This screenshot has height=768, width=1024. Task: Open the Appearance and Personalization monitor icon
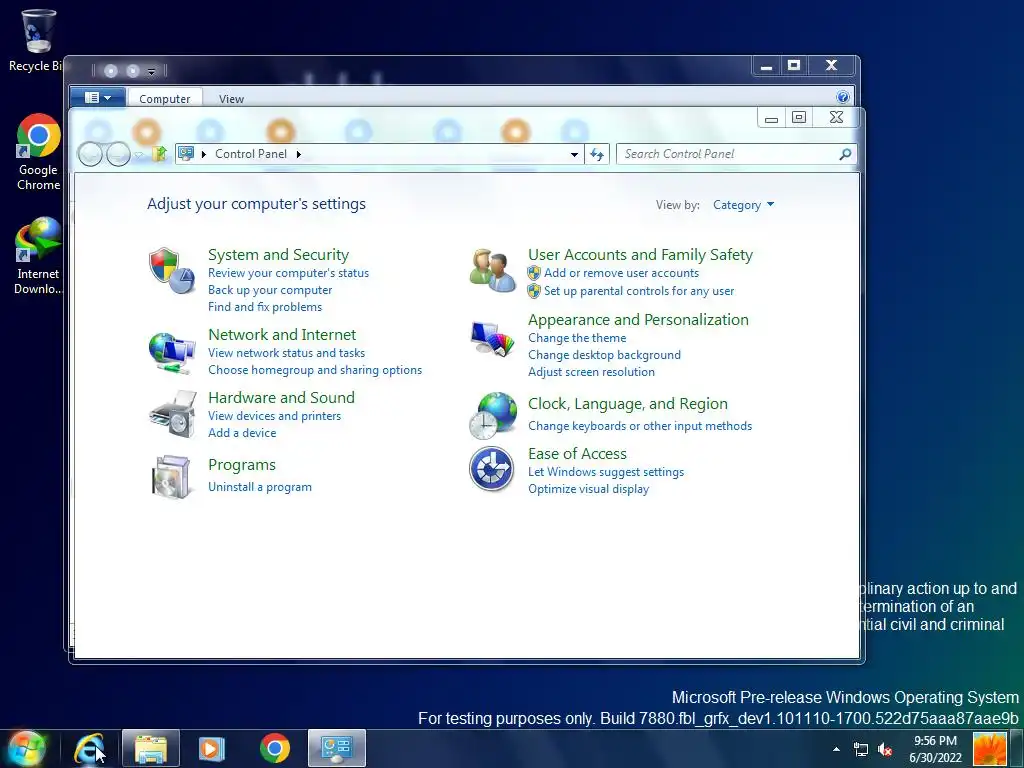(492, 339)
